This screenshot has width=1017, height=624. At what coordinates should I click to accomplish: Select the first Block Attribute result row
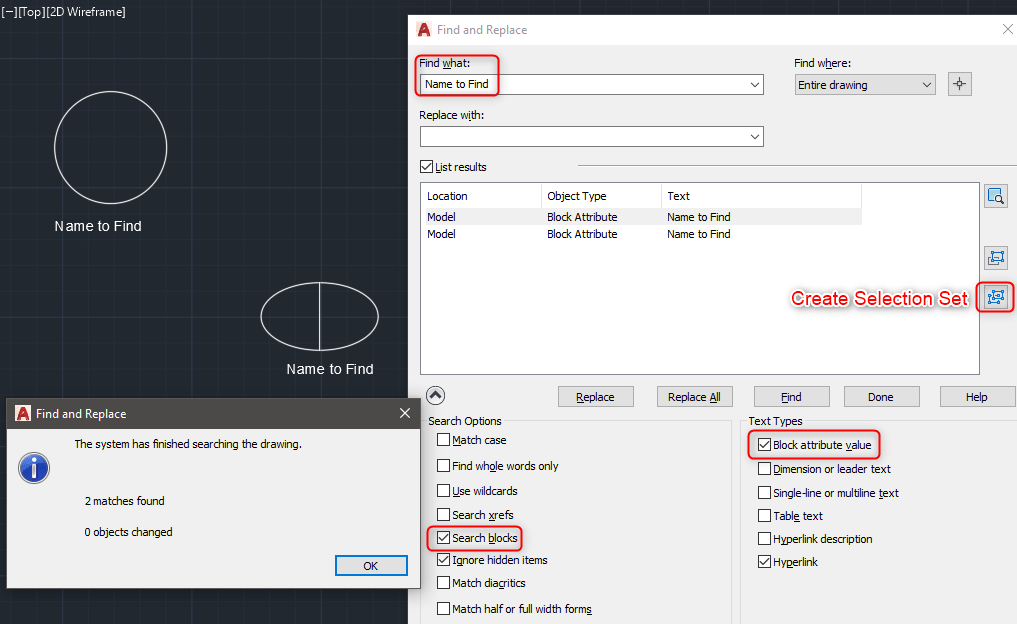coord(600,216)
